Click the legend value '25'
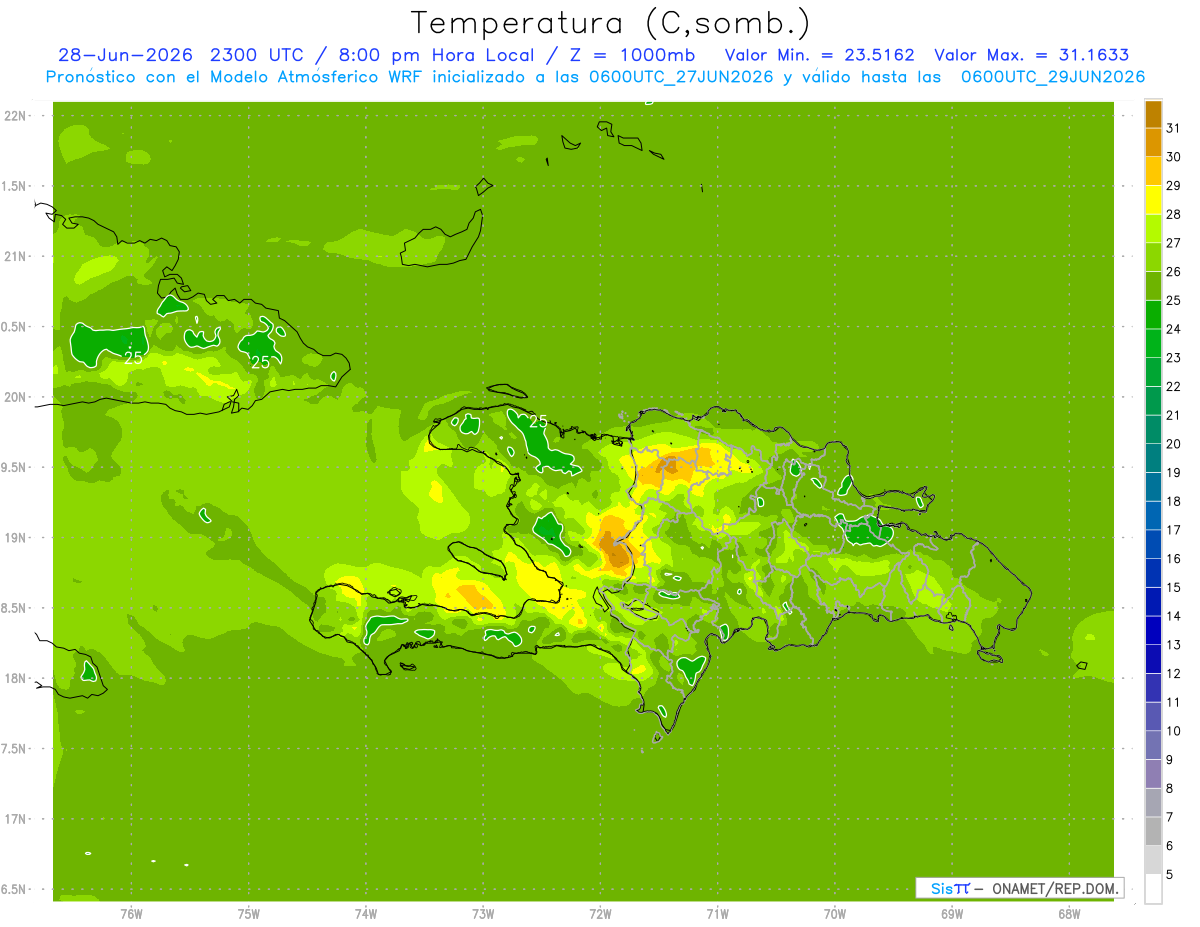 pyautogui.click(x=1173, y=300)
